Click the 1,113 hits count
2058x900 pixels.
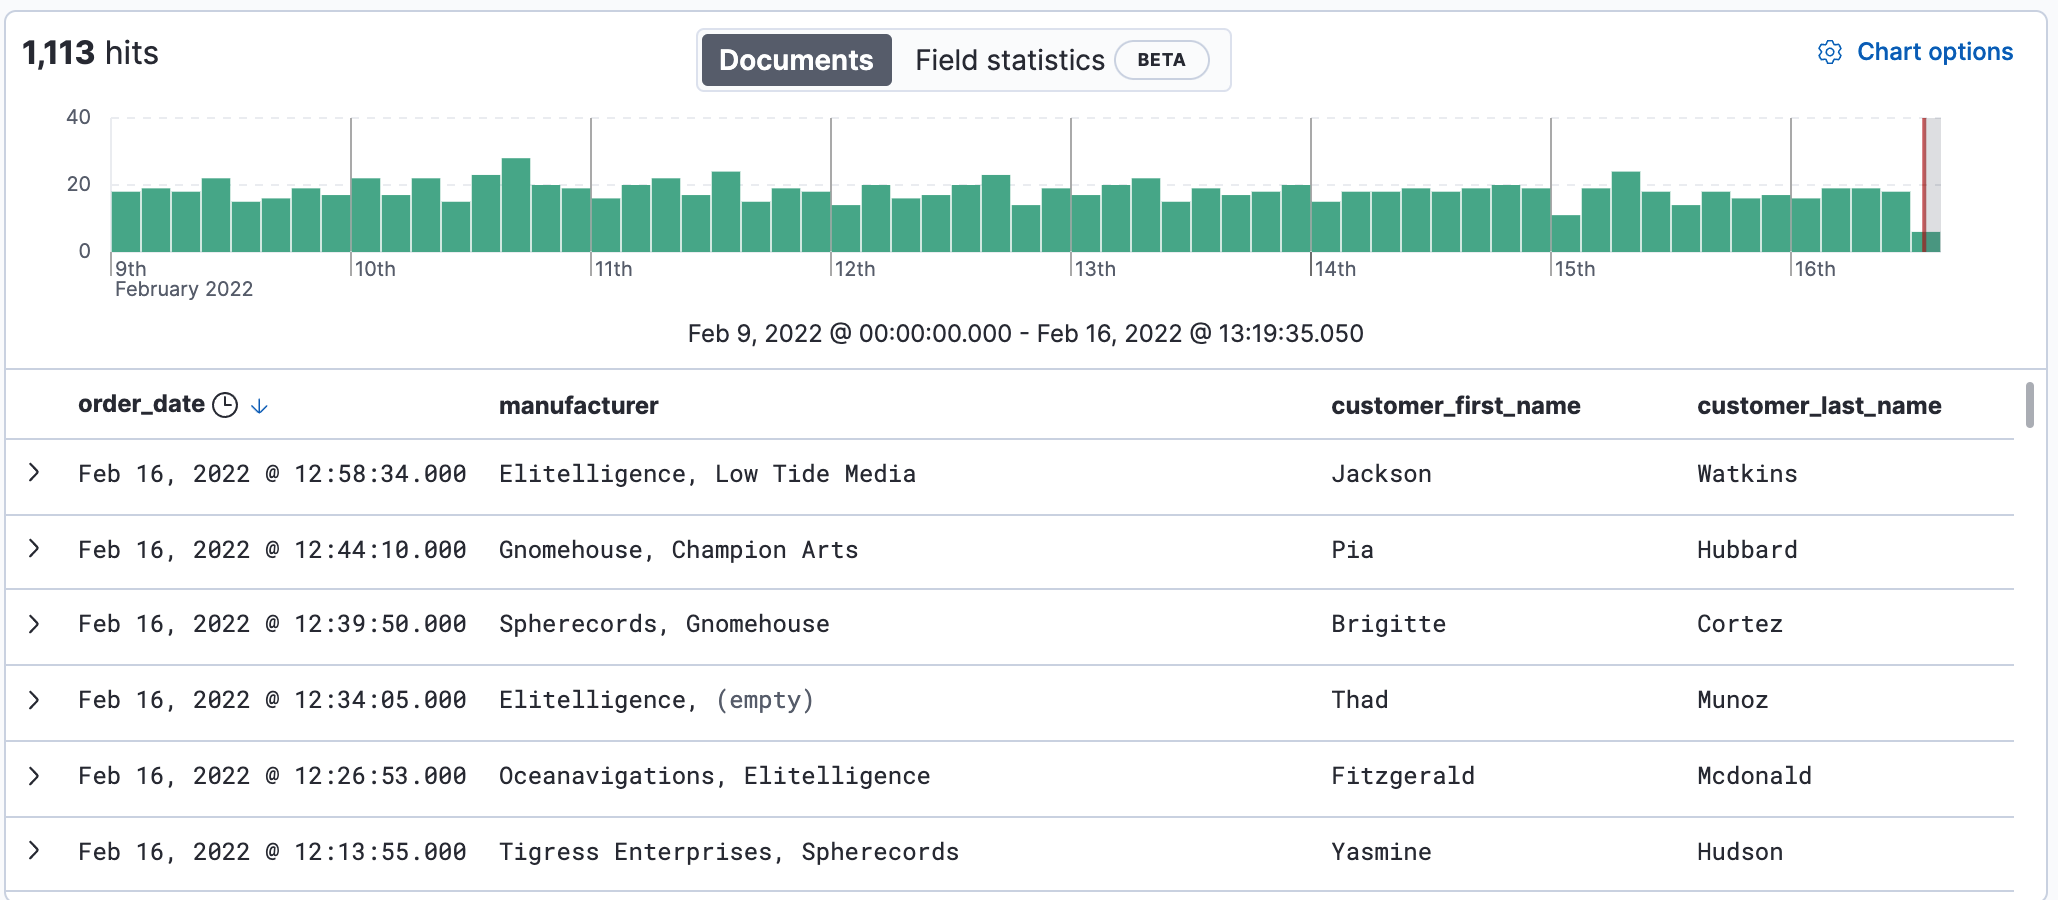pos(90,52)
